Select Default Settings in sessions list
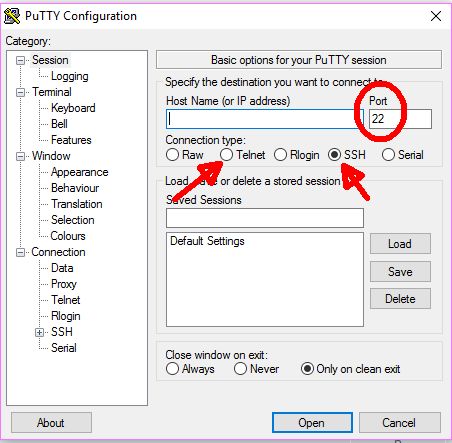 click(207, 241)
